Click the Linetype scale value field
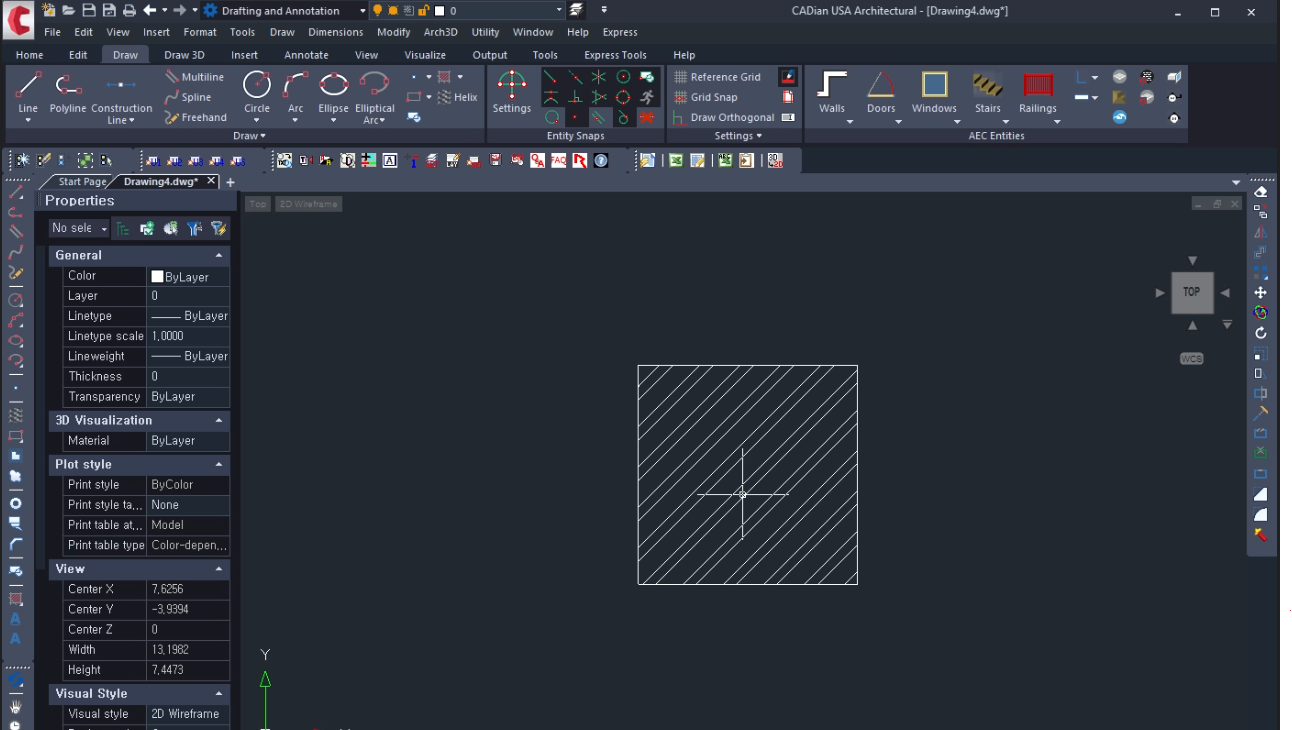The width and height of the screenshot is (1292, 730). tap(188, 337)
